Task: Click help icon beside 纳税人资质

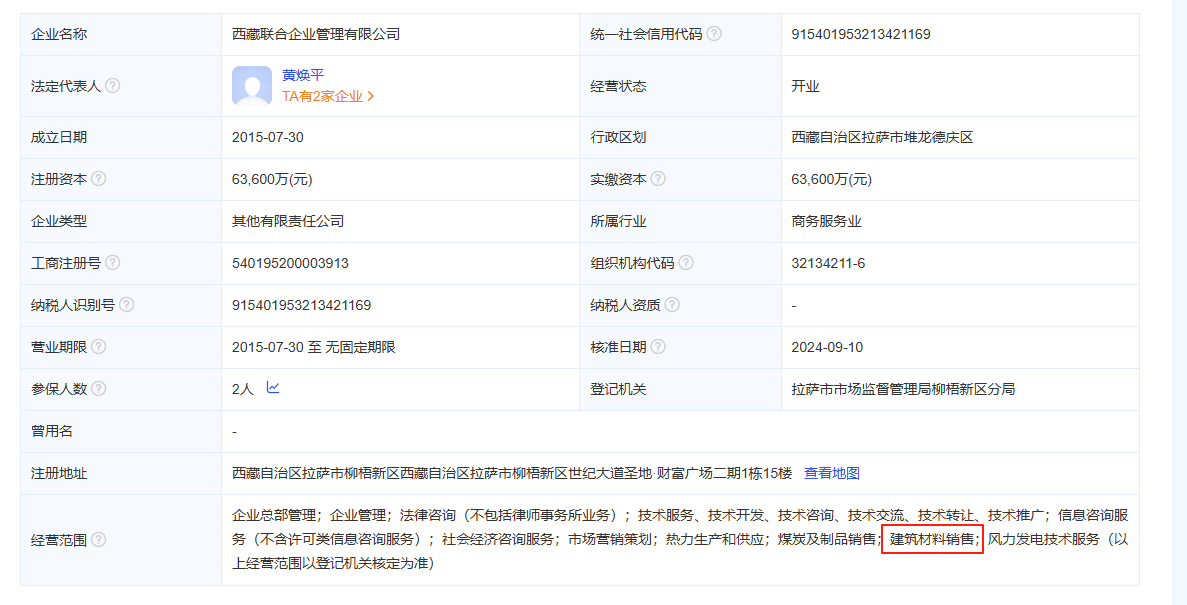Action: [x=671, y=304]
